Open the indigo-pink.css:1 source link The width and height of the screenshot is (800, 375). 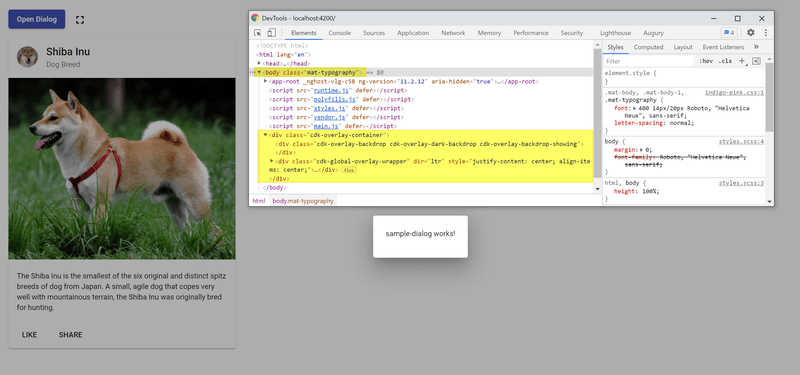click(x=734, y=93)
